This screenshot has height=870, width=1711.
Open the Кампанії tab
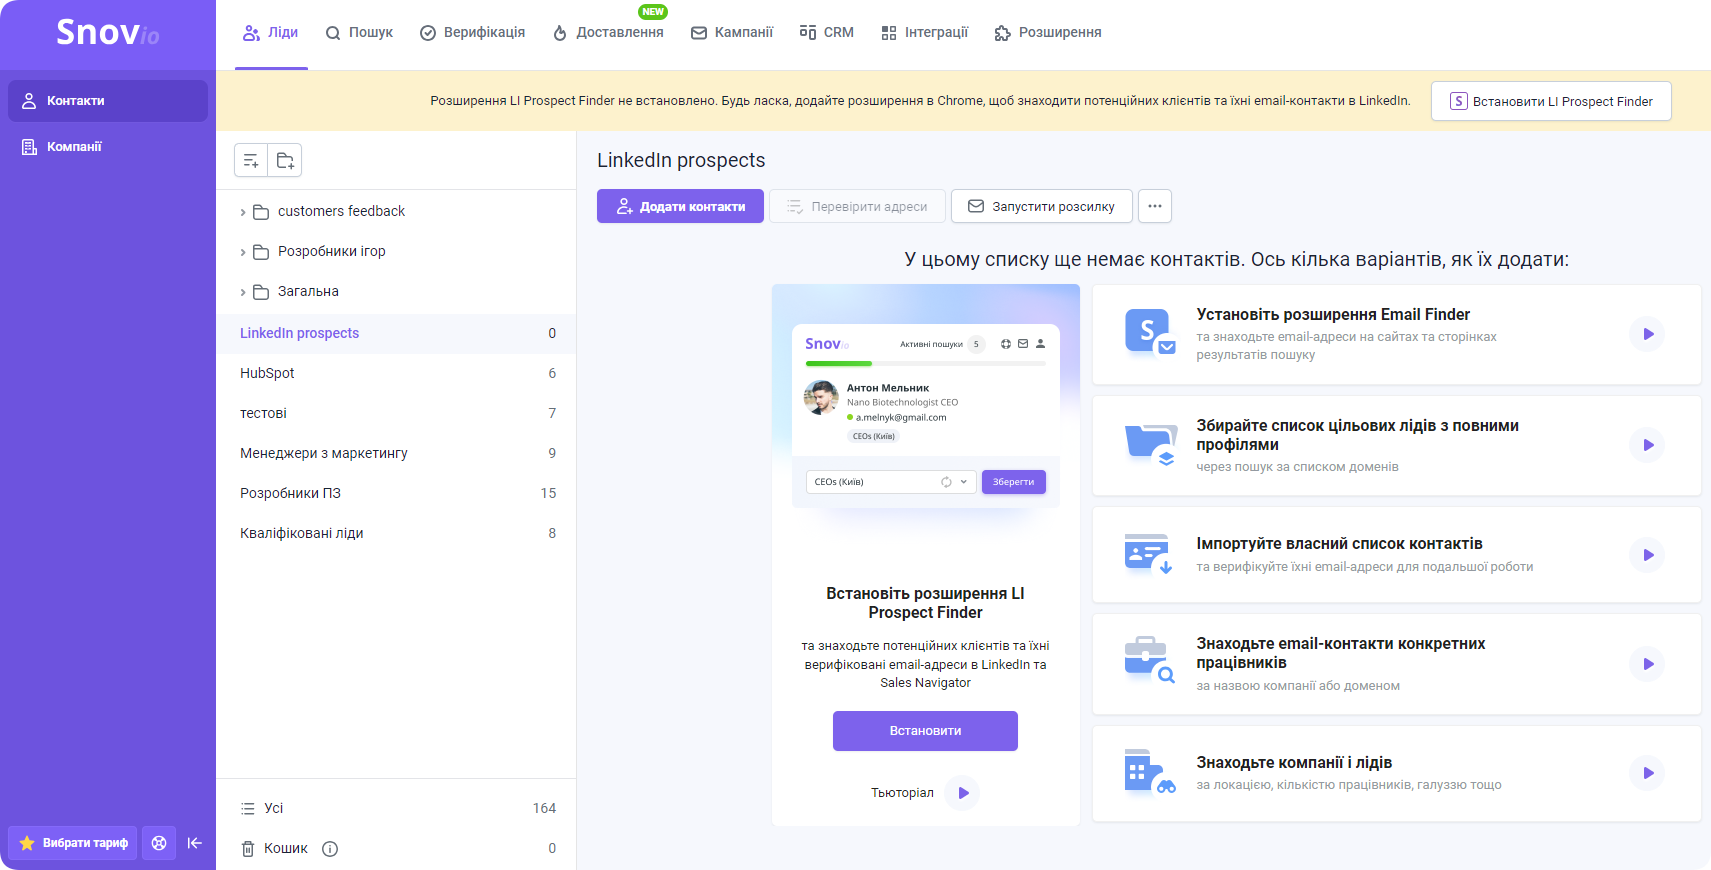point(732,33)
